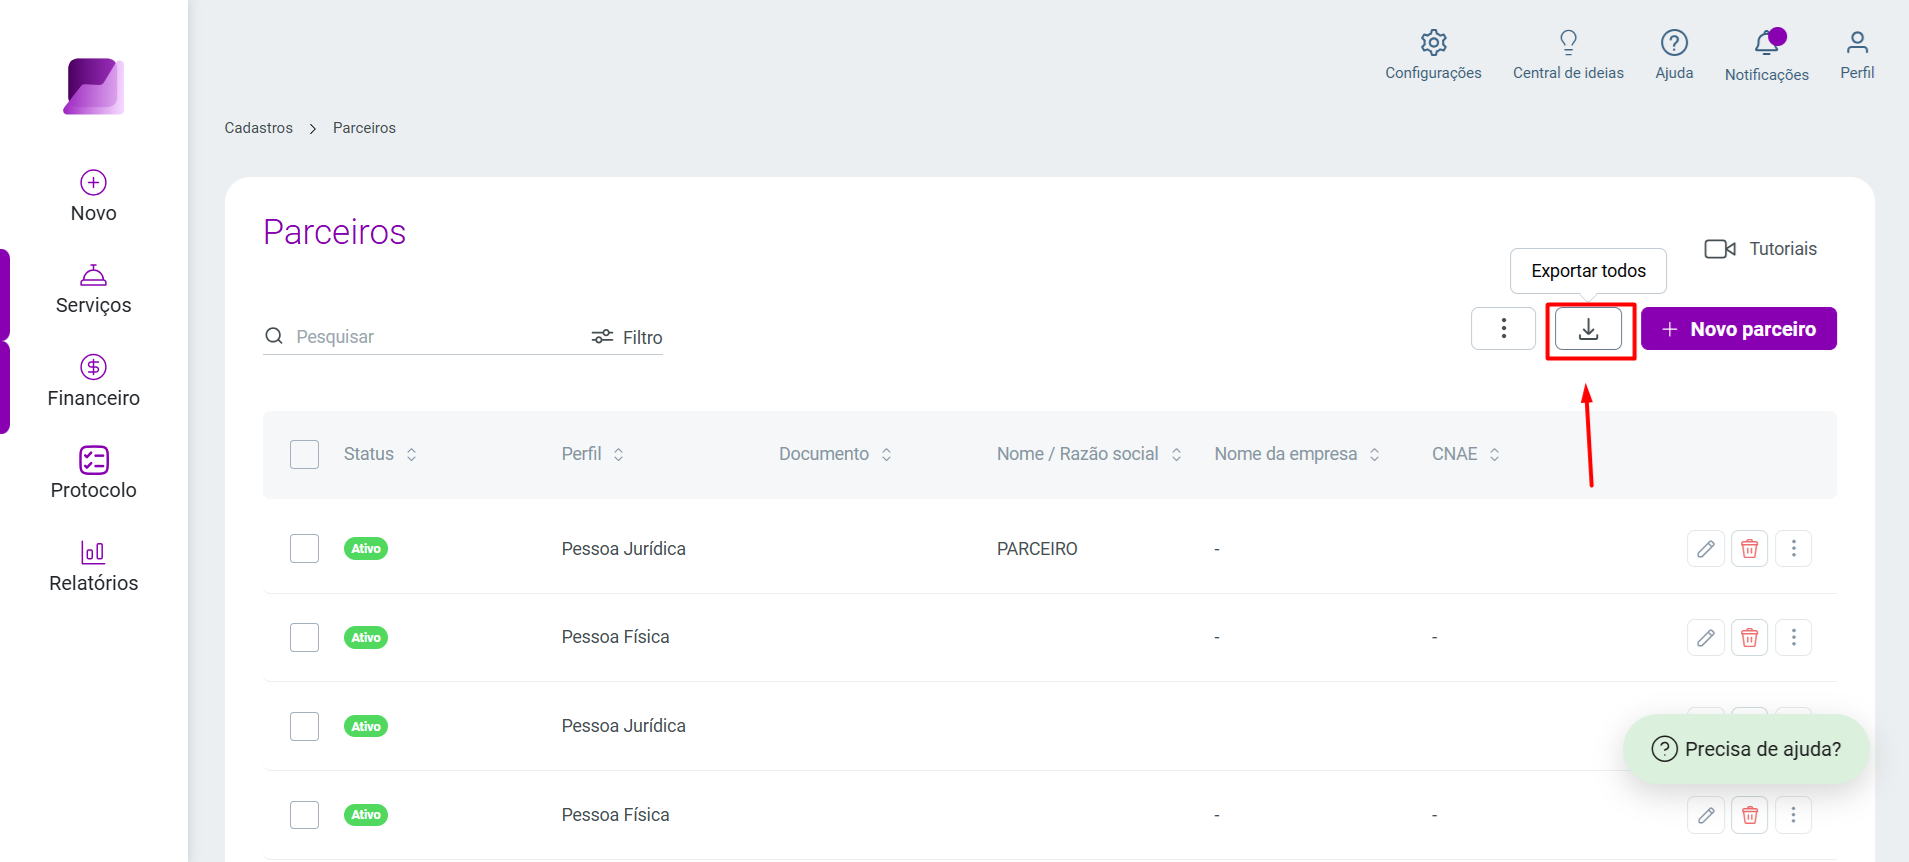Click the Exportar todos download icon

(1588, 329)
